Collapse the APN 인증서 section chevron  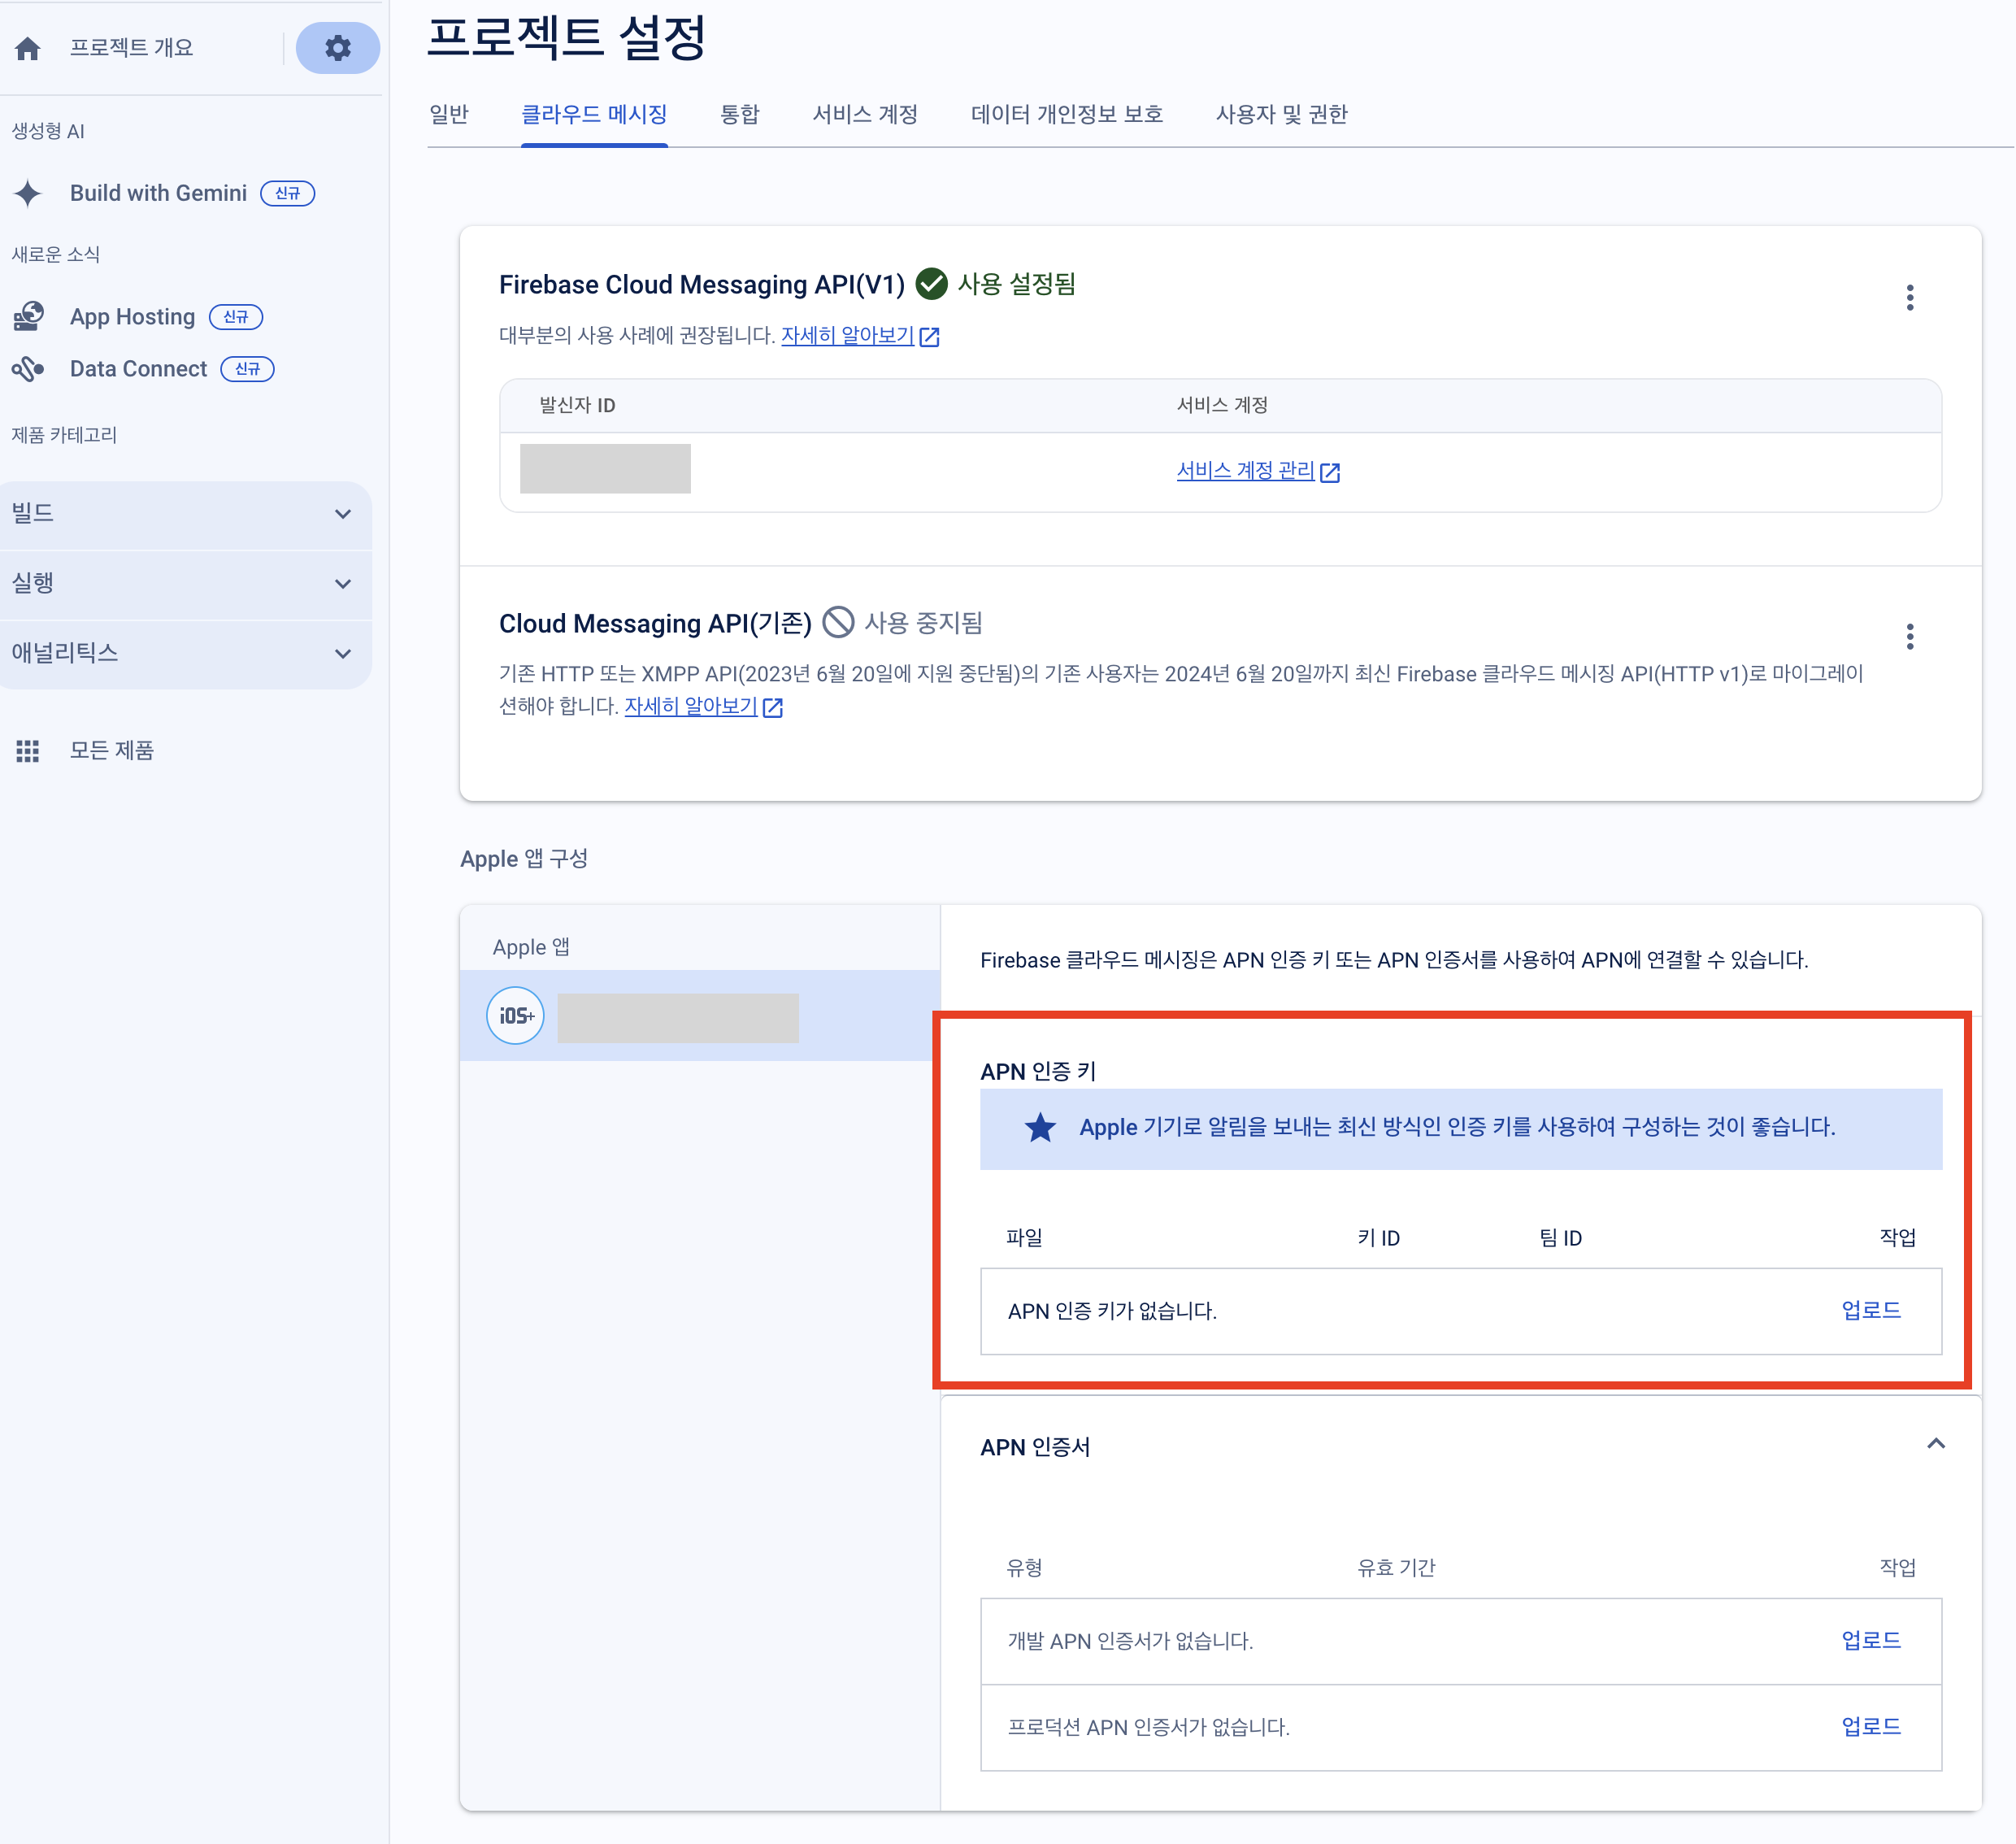pyautogui.click(x=1935, y=1444)
